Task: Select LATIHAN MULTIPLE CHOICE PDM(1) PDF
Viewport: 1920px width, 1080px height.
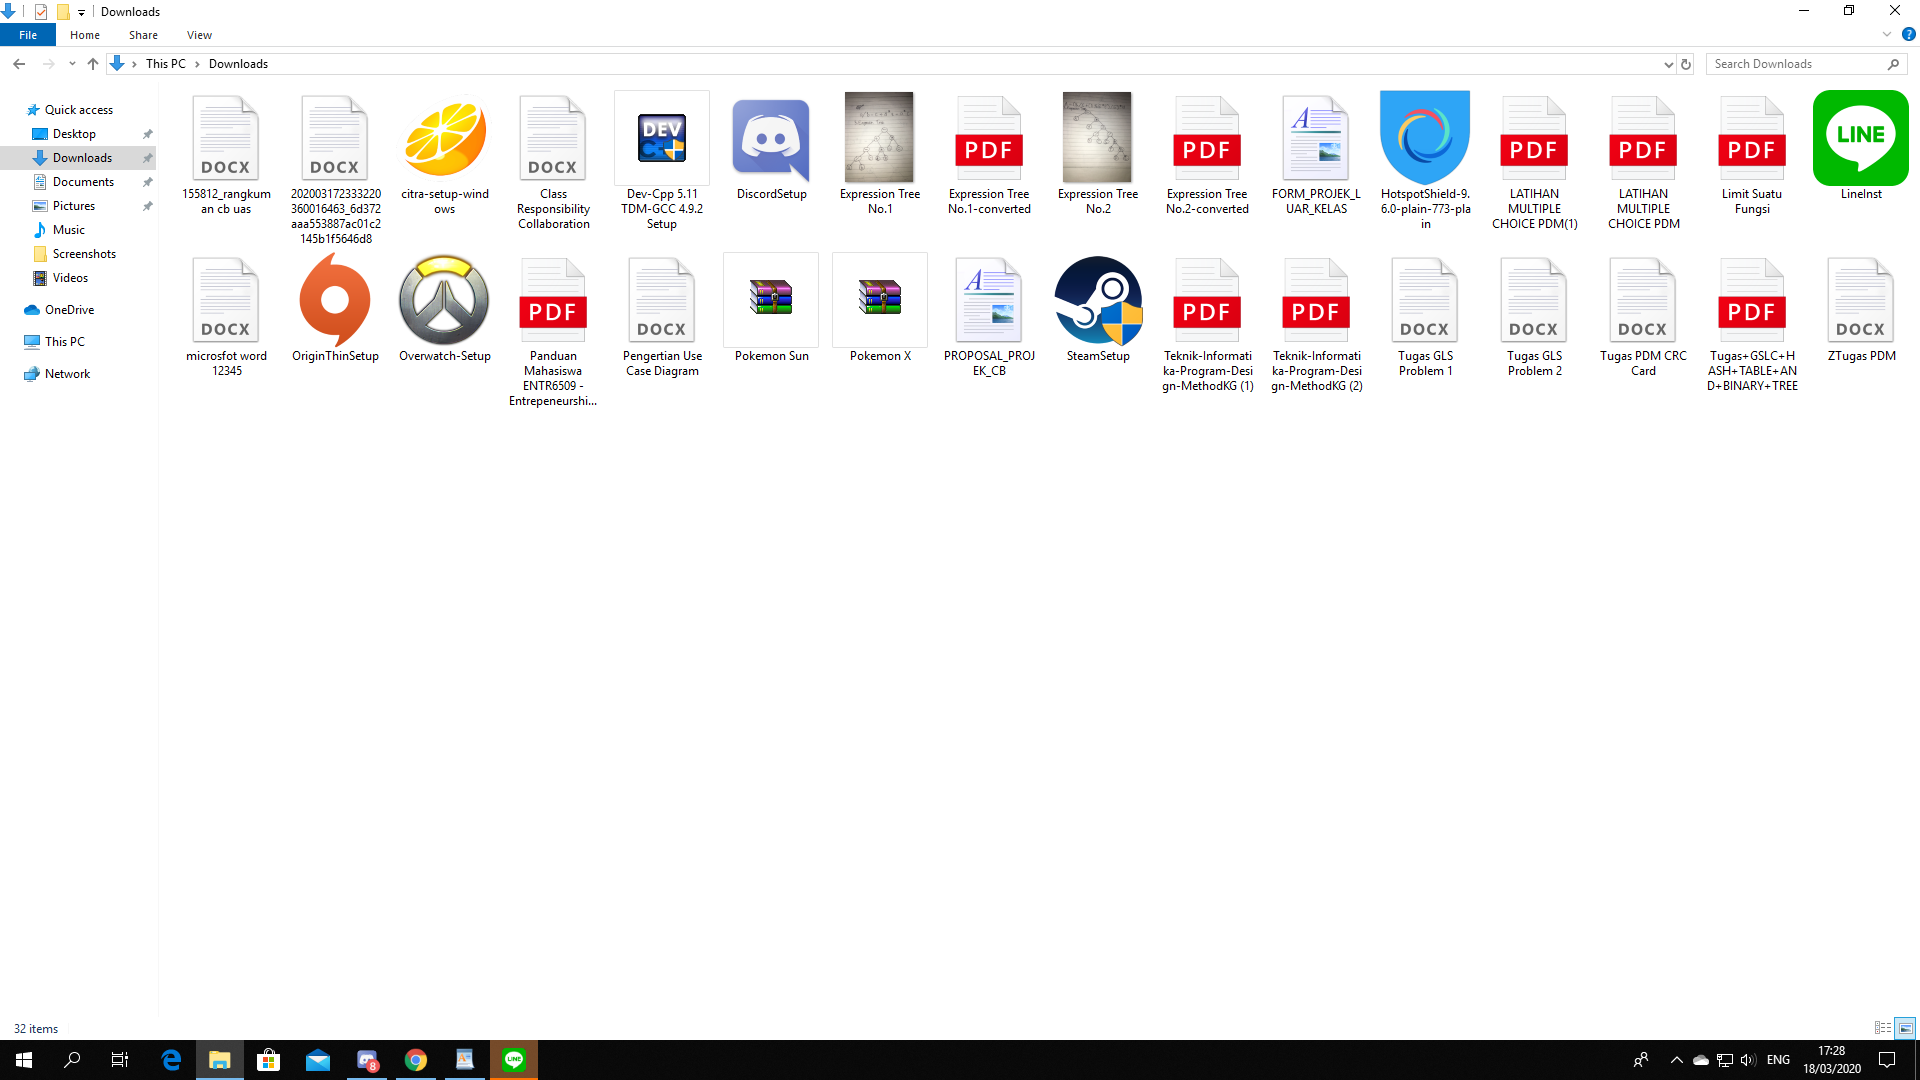Action: coord(1534,161)
